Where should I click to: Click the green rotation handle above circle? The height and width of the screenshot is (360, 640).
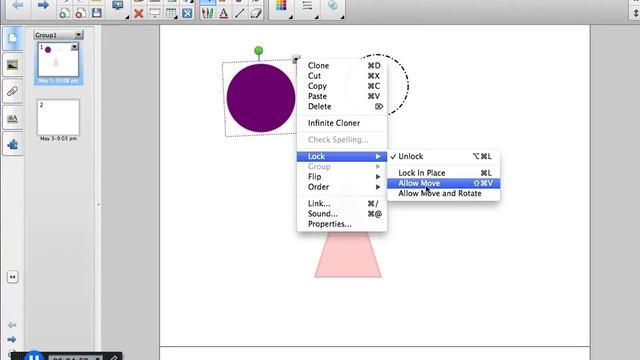coord(258,51)
